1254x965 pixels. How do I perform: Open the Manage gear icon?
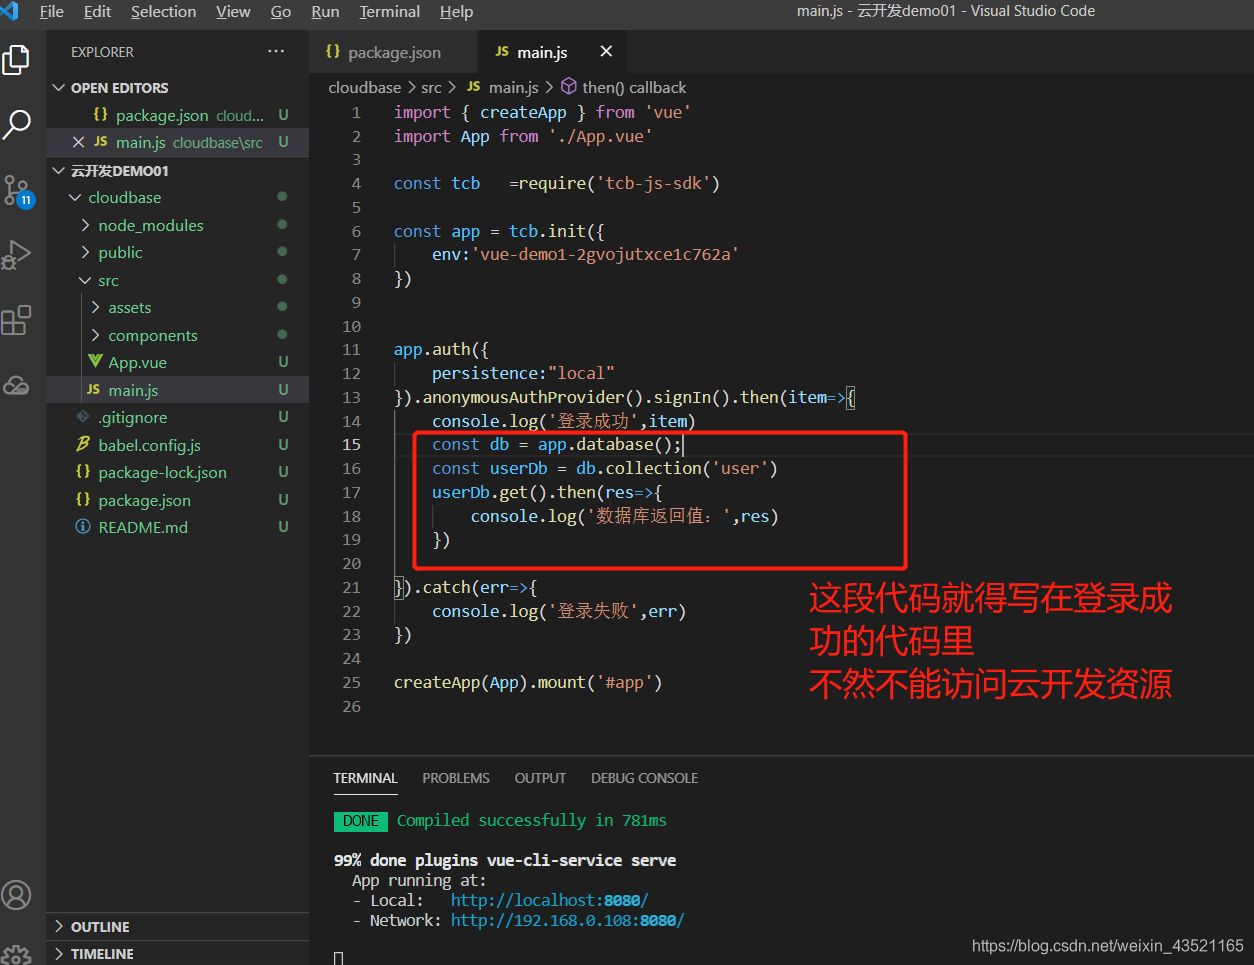tap(16, 954)
